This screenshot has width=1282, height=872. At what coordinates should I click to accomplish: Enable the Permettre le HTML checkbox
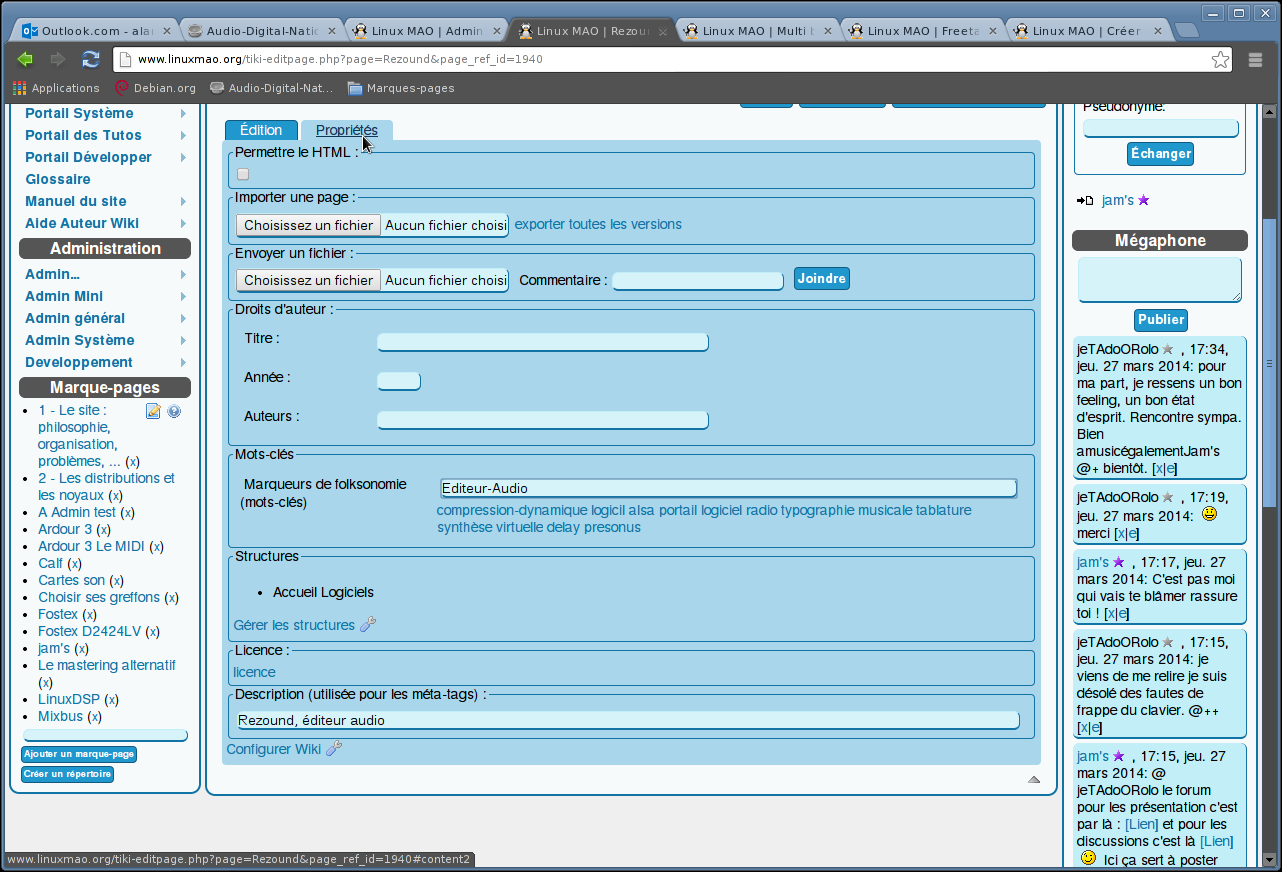[243, 174]
